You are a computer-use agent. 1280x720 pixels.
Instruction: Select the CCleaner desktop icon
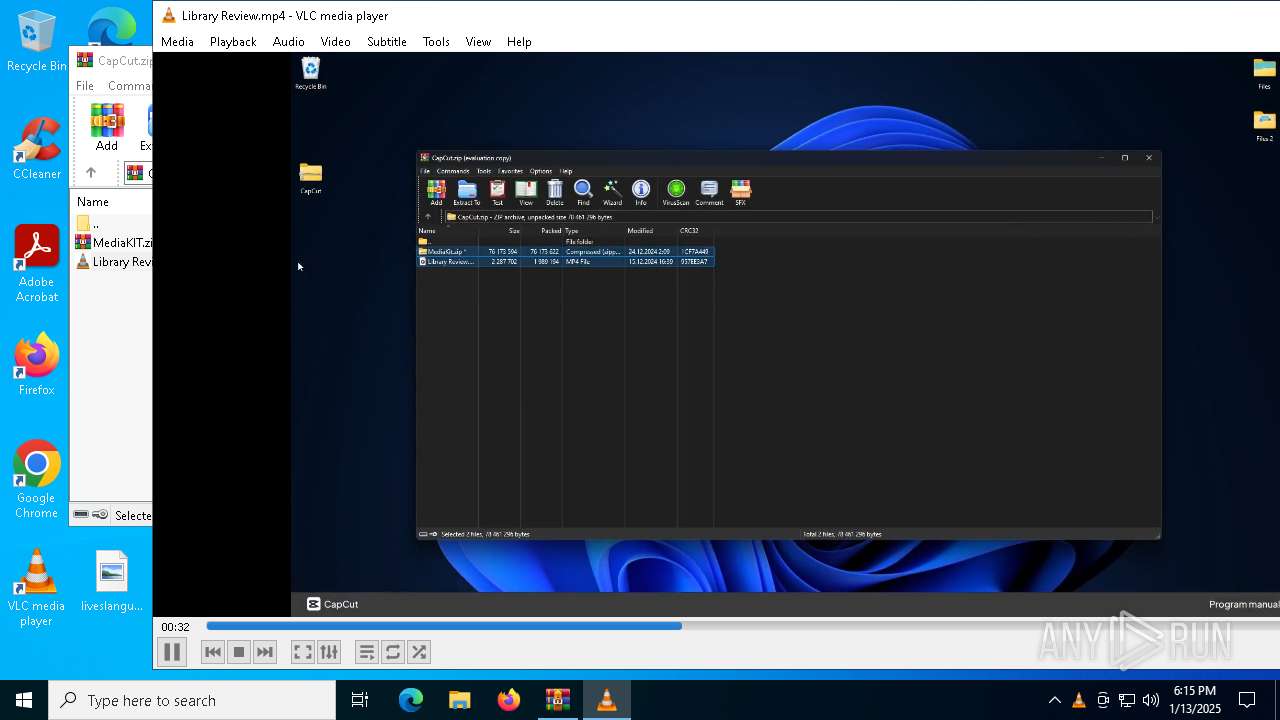pyautogui.click(x=37, y=148)
